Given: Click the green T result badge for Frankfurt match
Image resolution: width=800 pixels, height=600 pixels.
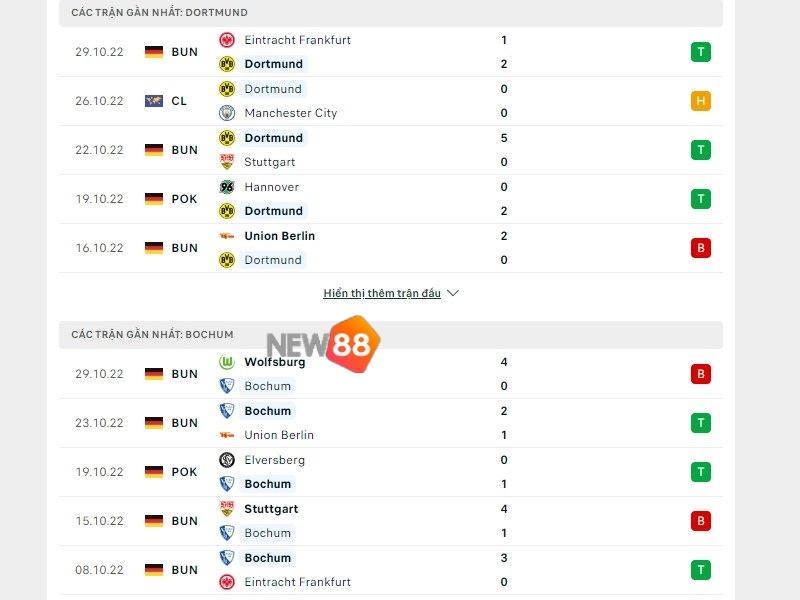Looking at the screenshot, I should coord(701,51).
